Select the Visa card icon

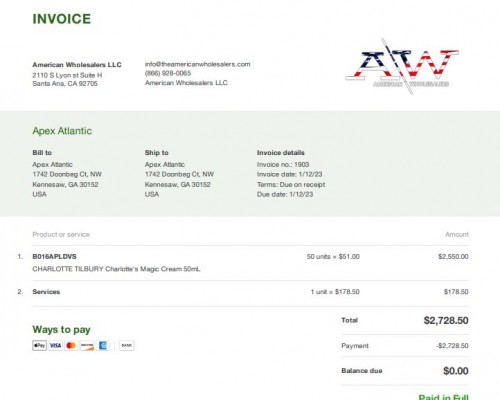(55, 345)
